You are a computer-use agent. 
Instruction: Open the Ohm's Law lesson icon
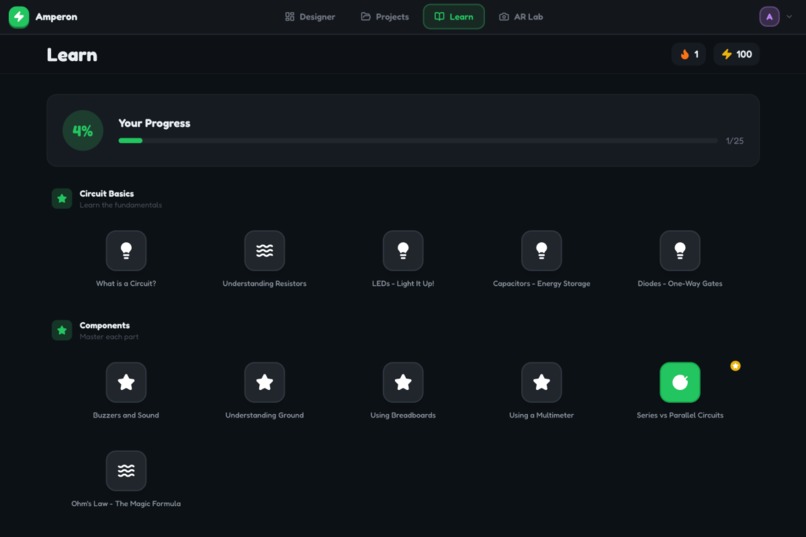point(126,471)
